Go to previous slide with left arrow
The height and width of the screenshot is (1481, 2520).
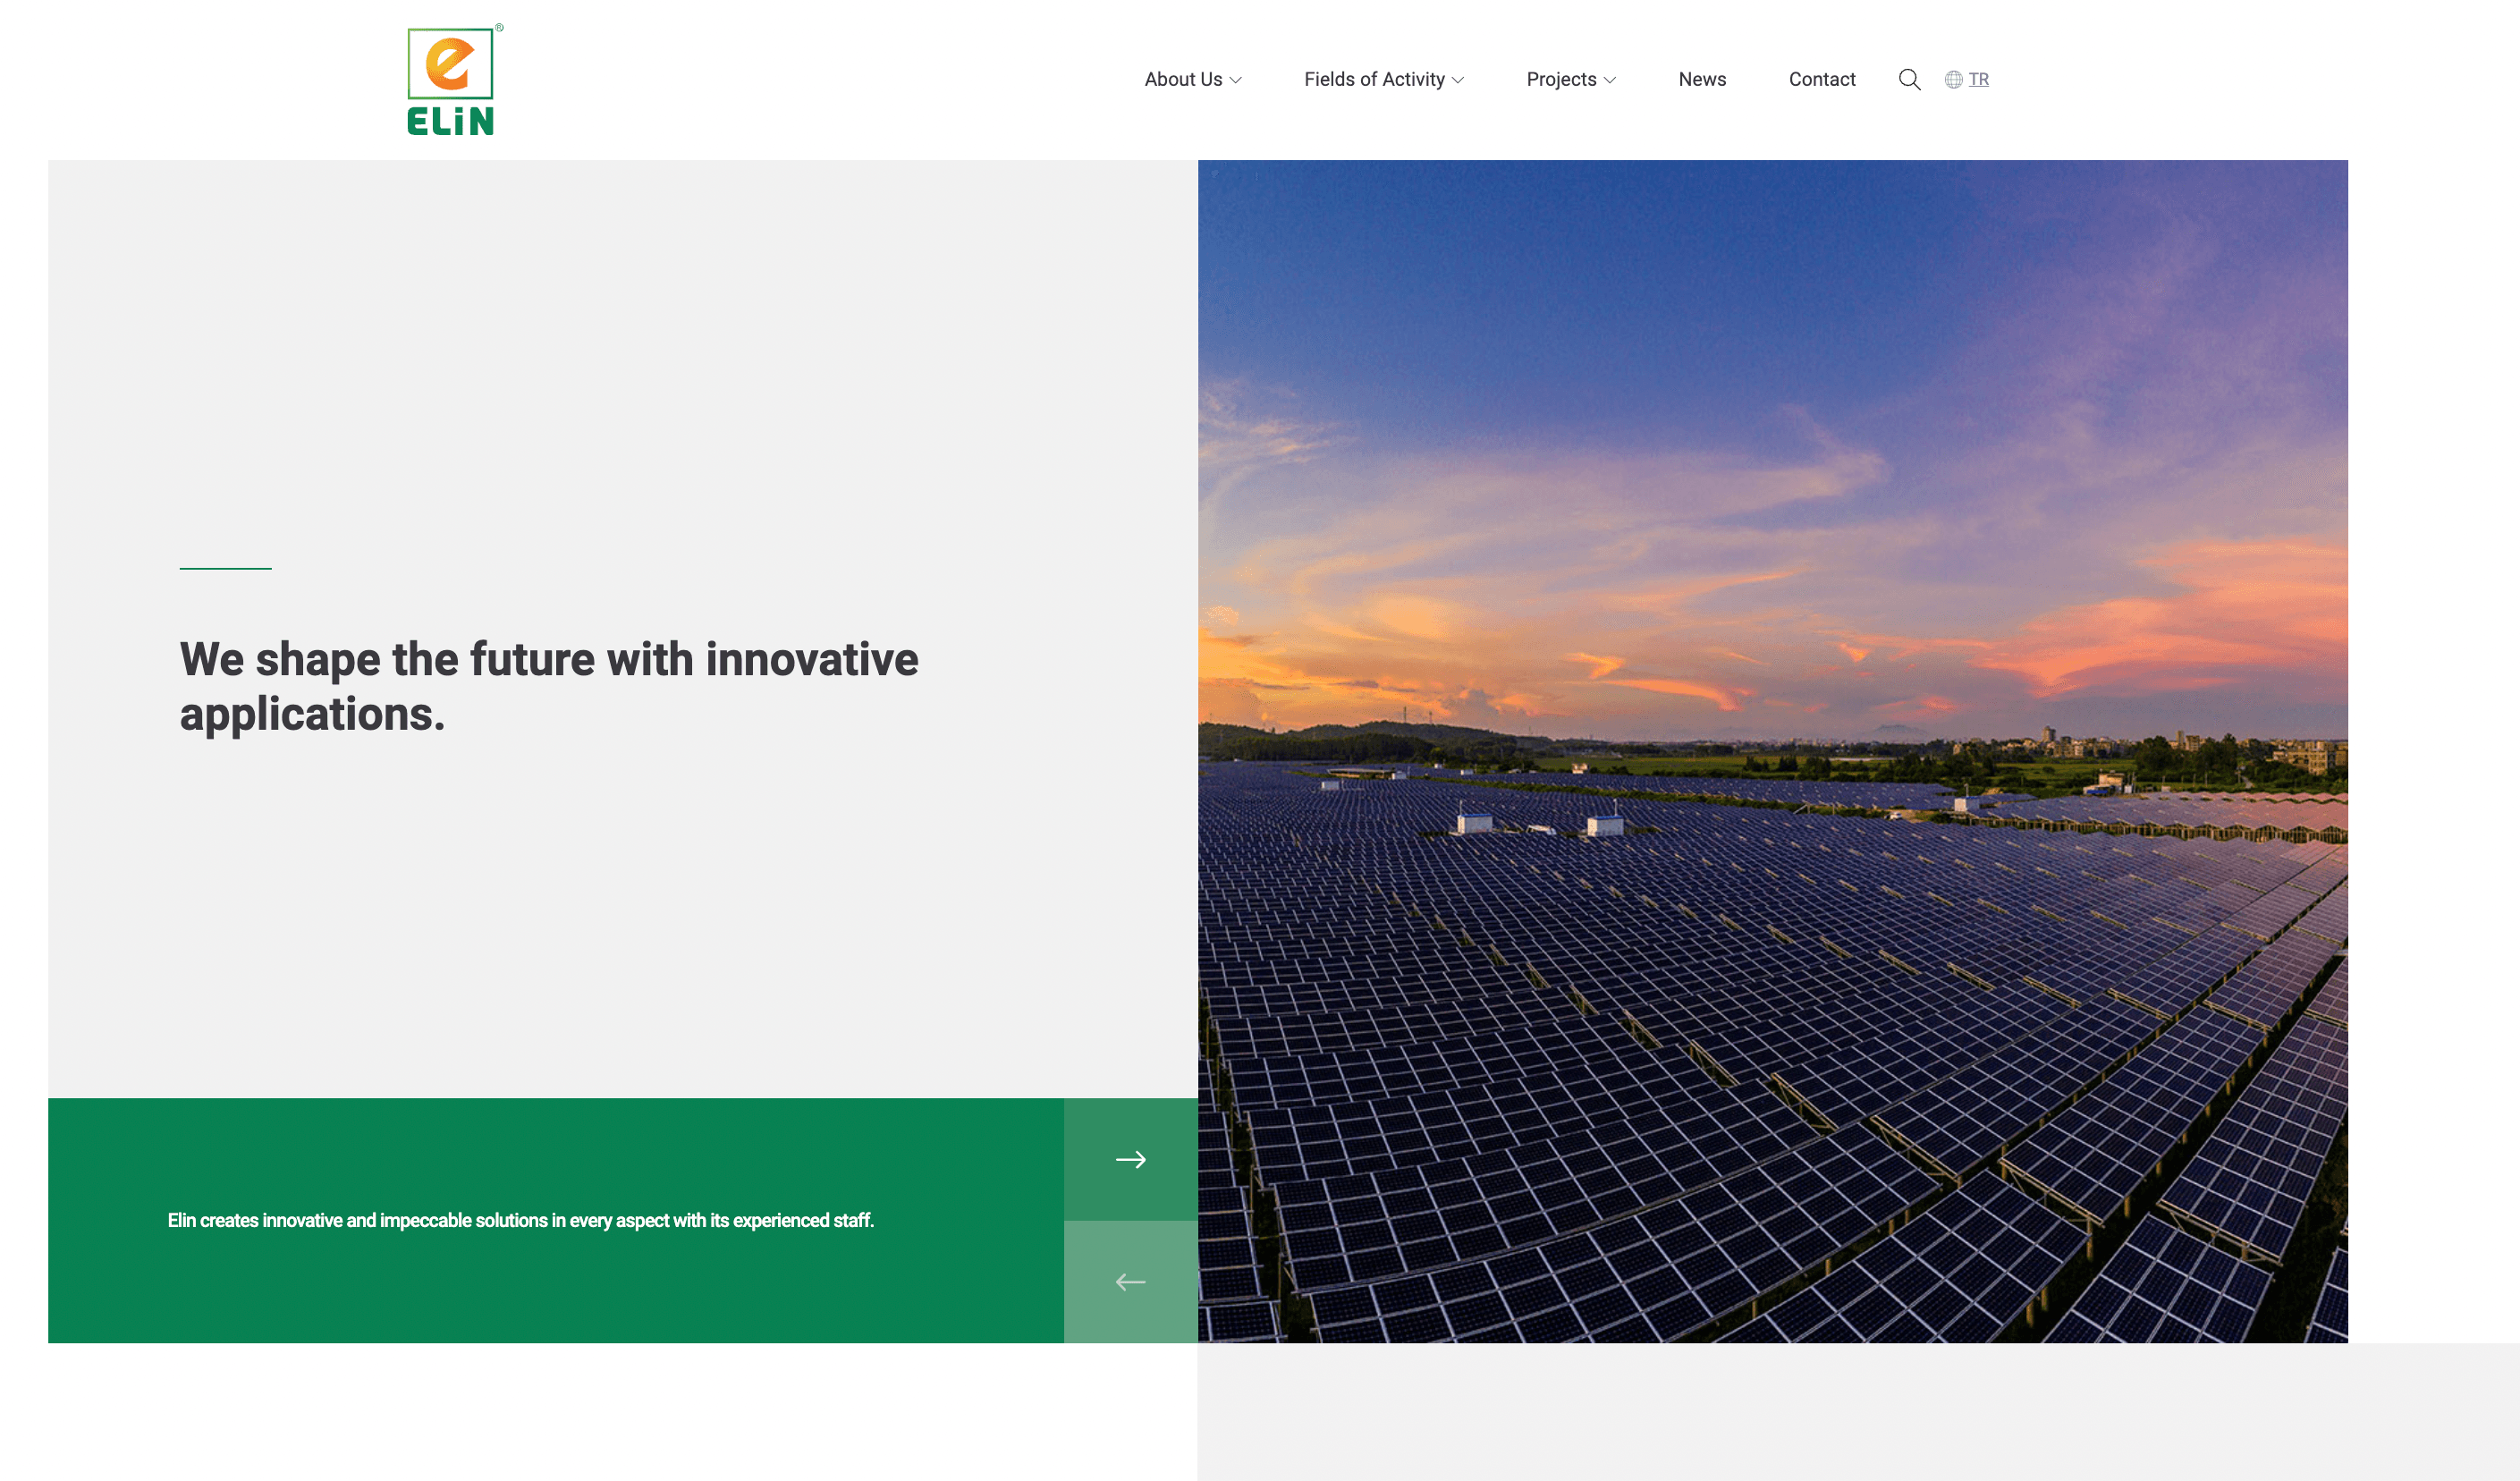pyautogui.click(x=1130, y=1281)
